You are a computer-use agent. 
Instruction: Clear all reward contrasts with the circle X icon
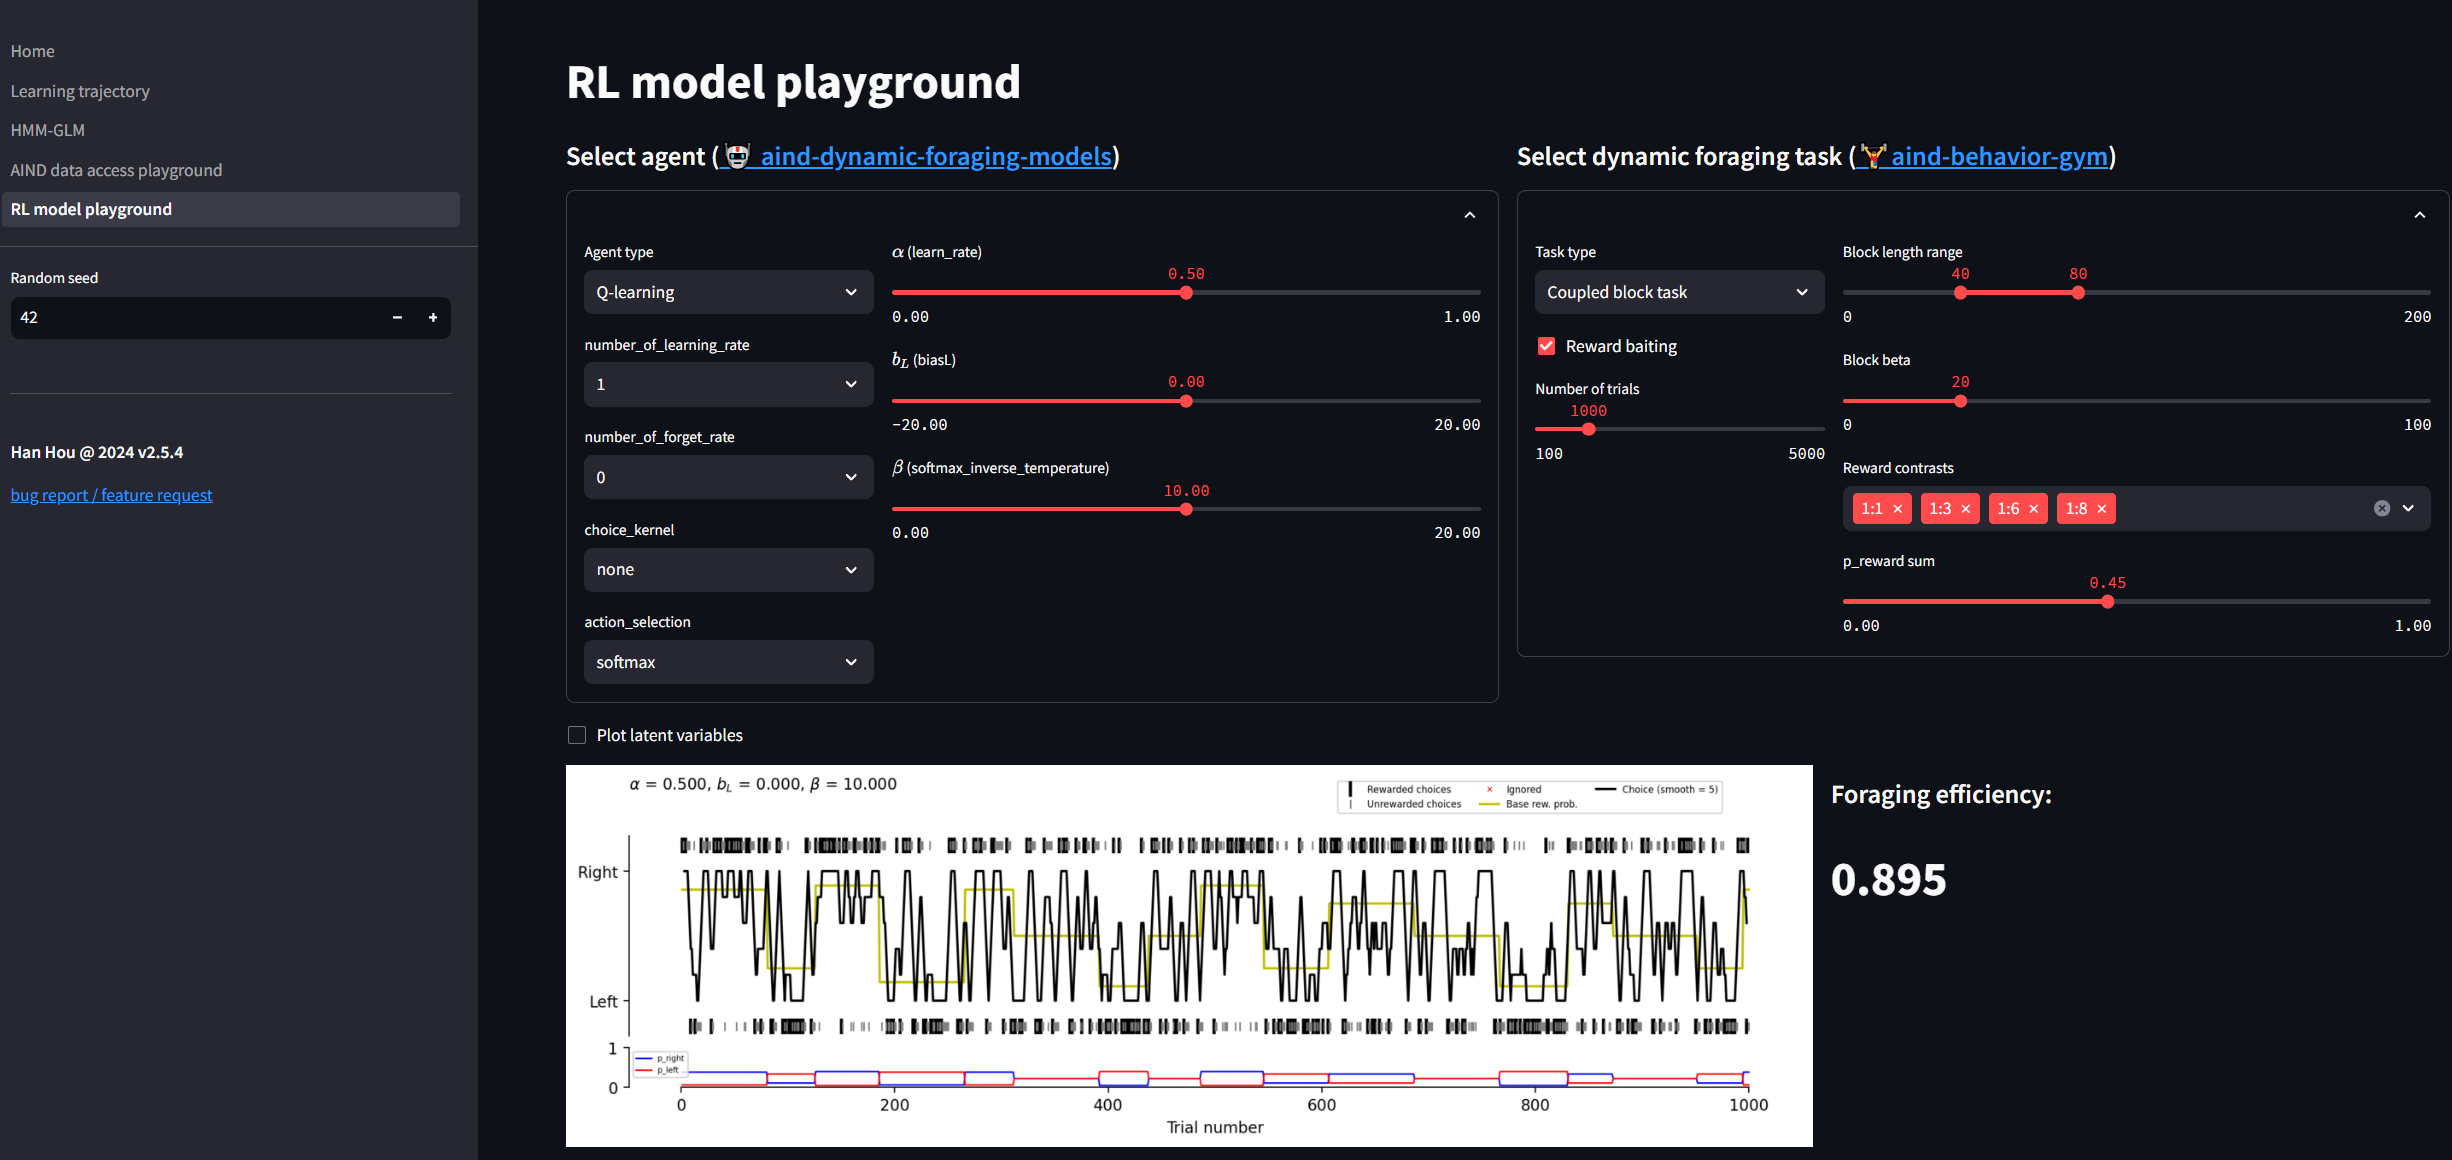(2382, 508)
